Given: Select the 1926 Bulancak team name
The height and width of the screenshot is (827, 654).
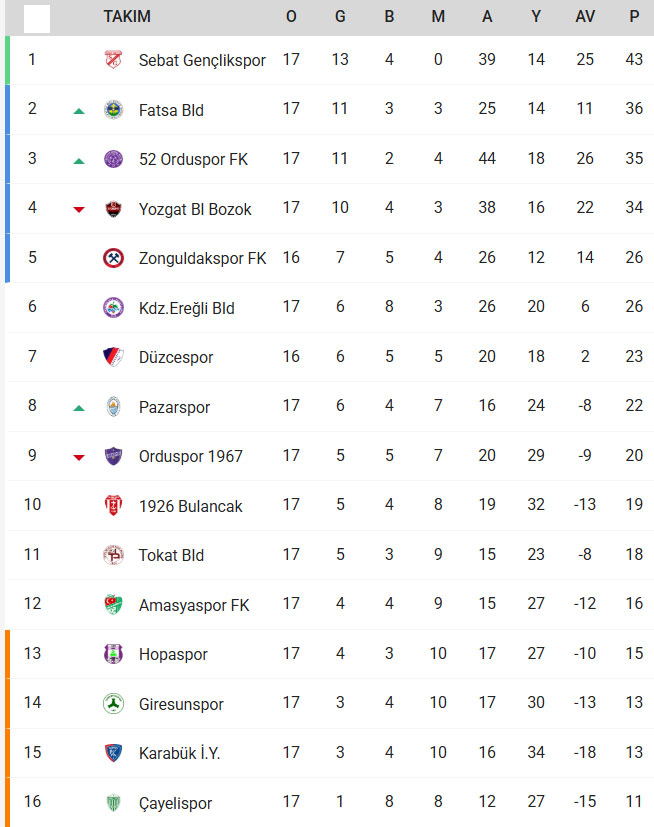Looking at the screenshot, I should tap(190, 506).
